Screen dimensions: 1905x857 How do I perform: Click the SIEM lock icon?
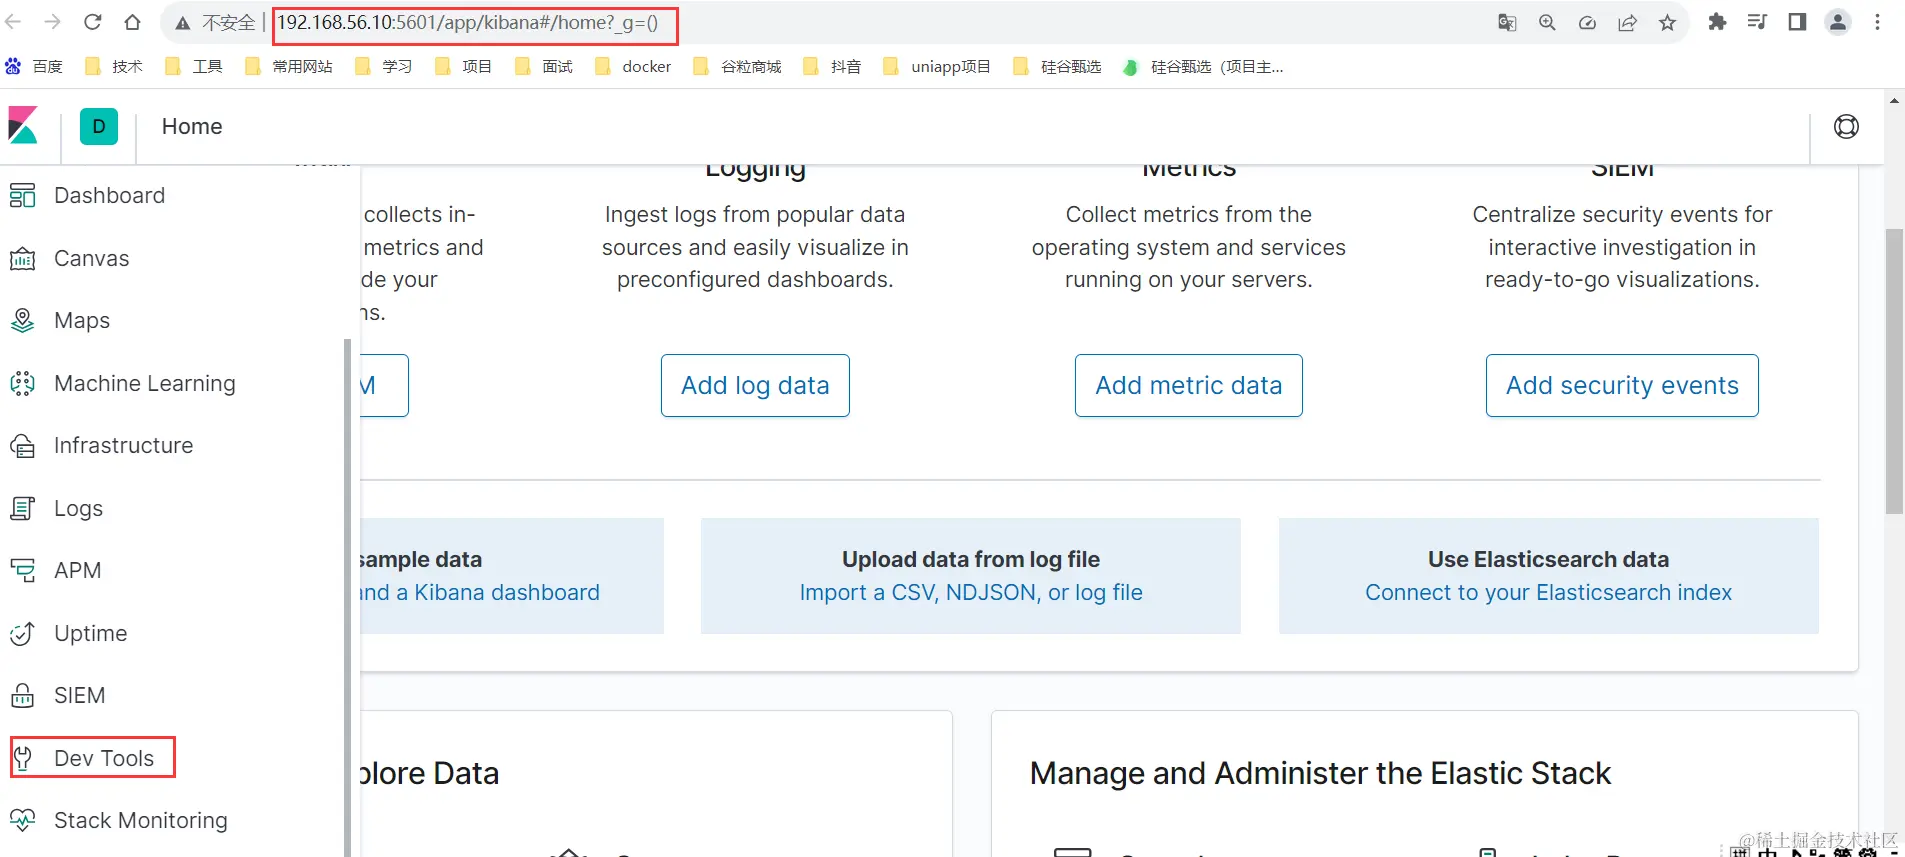pos(22,696)
